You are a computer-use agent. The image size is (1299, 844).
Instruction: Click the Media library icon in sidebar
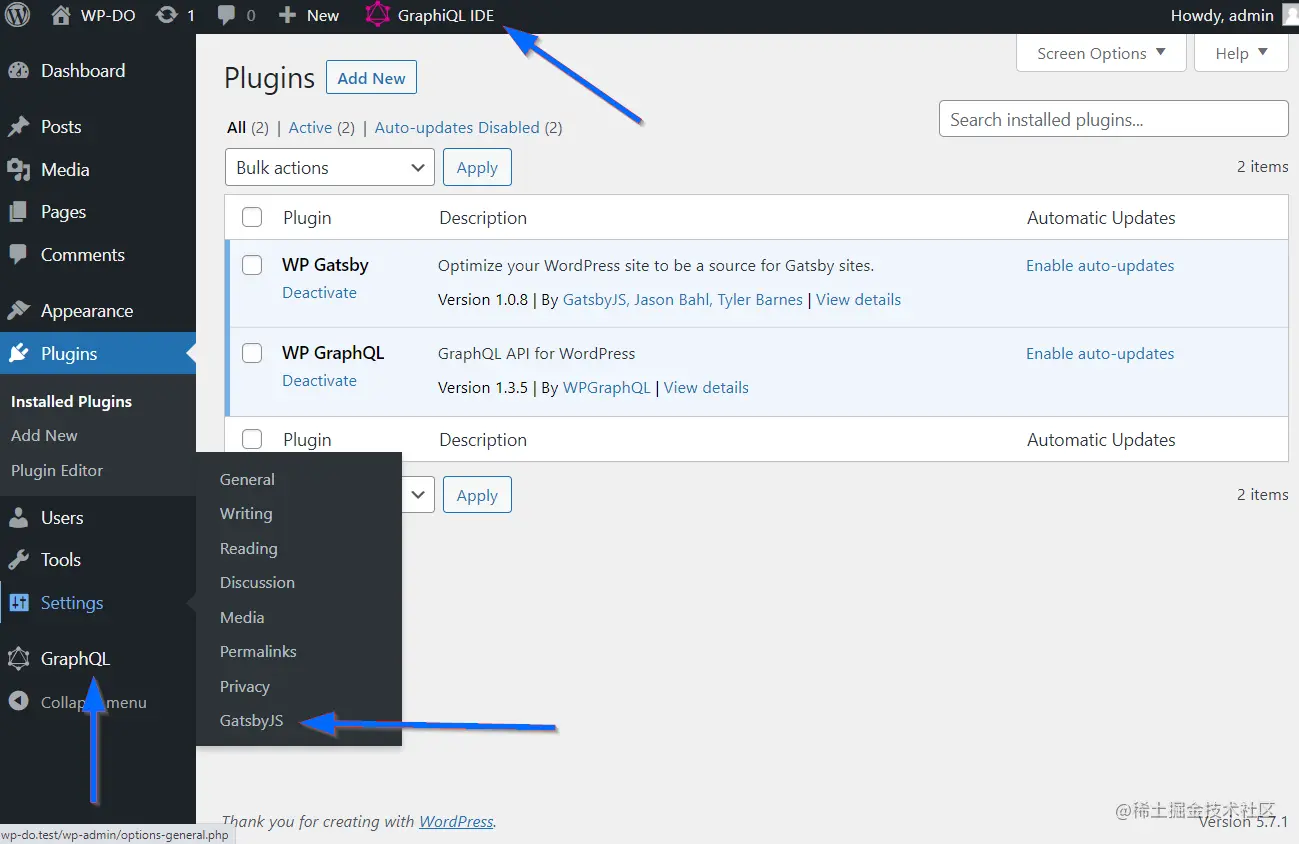pos(22,169)
